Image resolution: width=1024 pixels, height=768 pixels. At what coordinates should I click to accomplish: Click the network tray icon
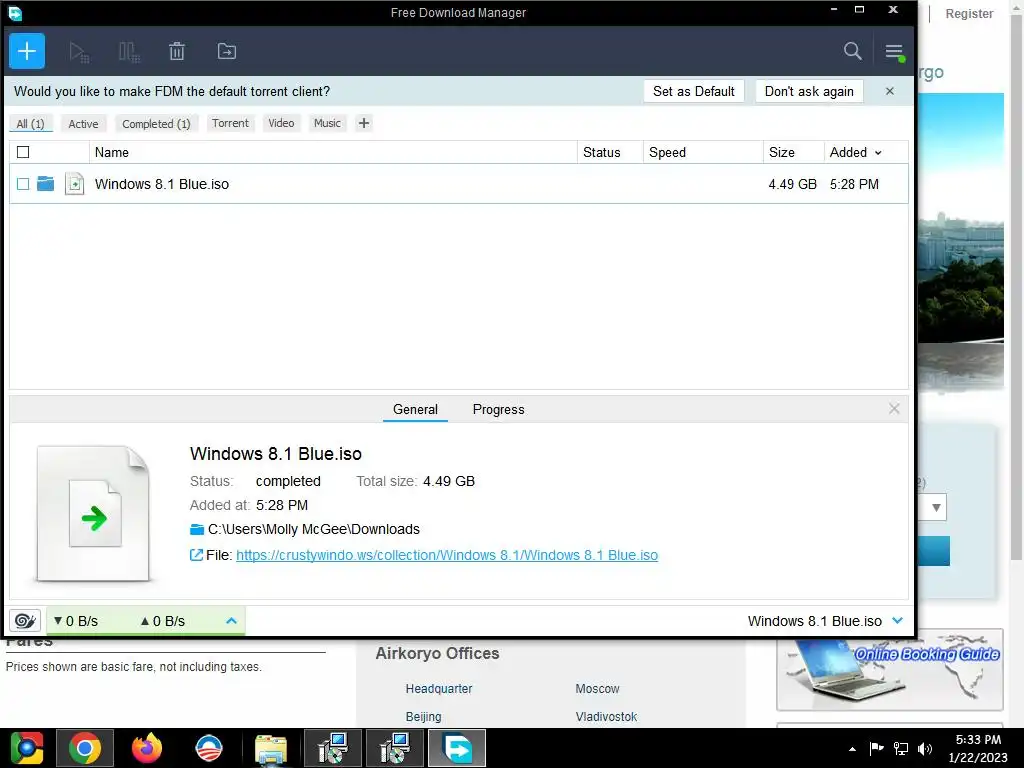(901, 749)
